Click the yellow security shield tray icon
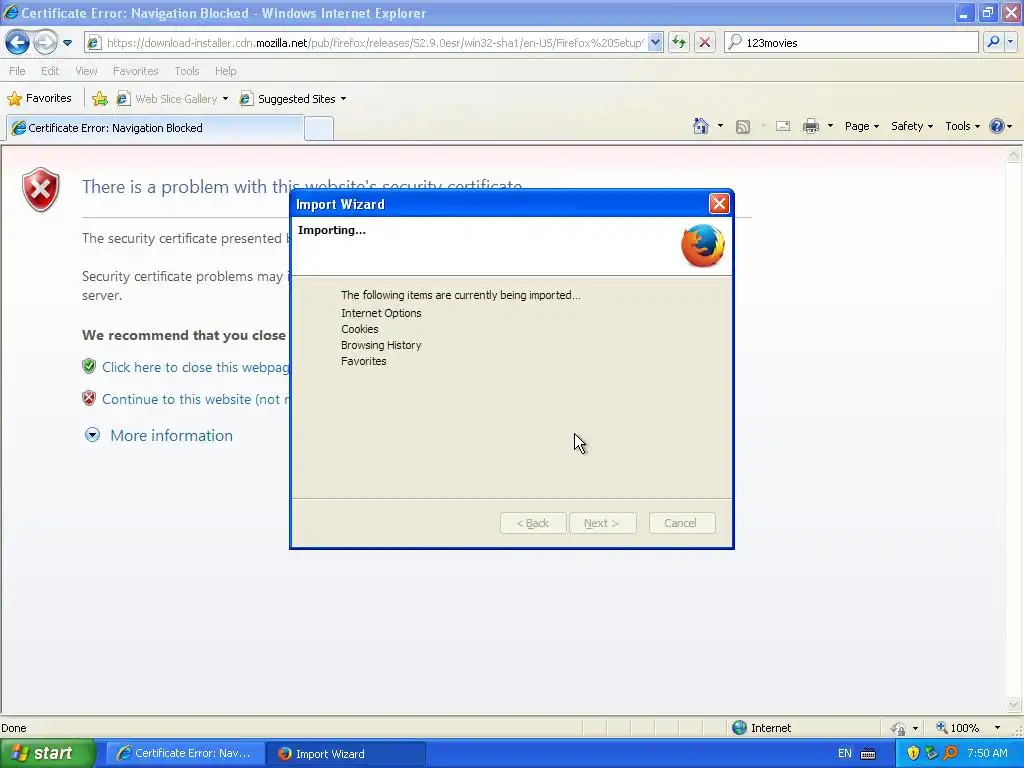Viewport: 1024px width, 768px height. [x=913, y=754]
